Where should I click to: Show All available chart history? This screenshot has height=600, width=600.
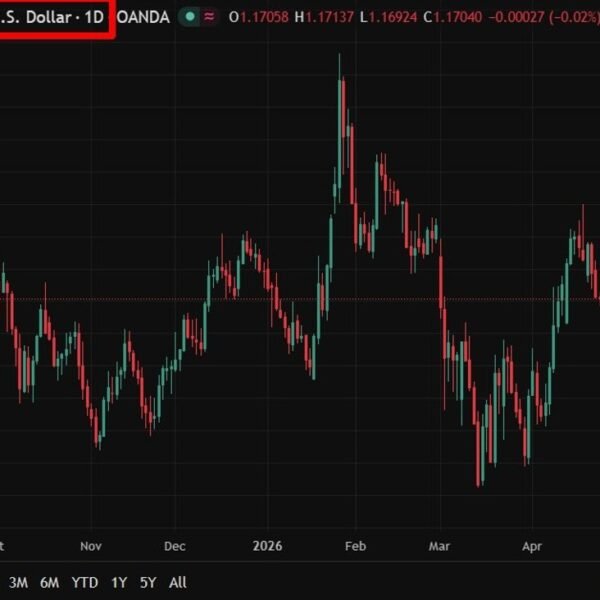tap(178, 583)
